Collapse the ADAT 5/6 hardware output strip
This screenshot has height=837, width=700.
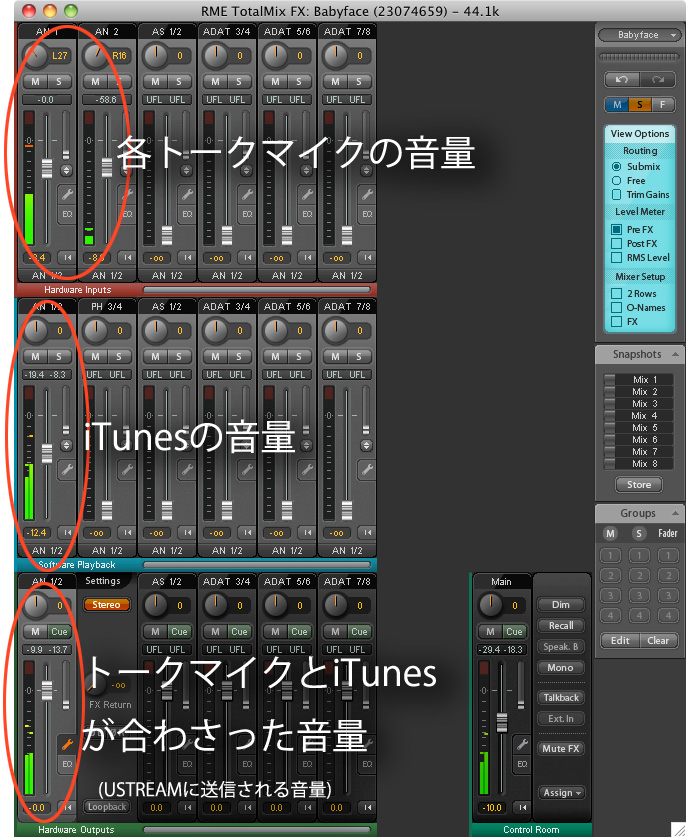307,808
